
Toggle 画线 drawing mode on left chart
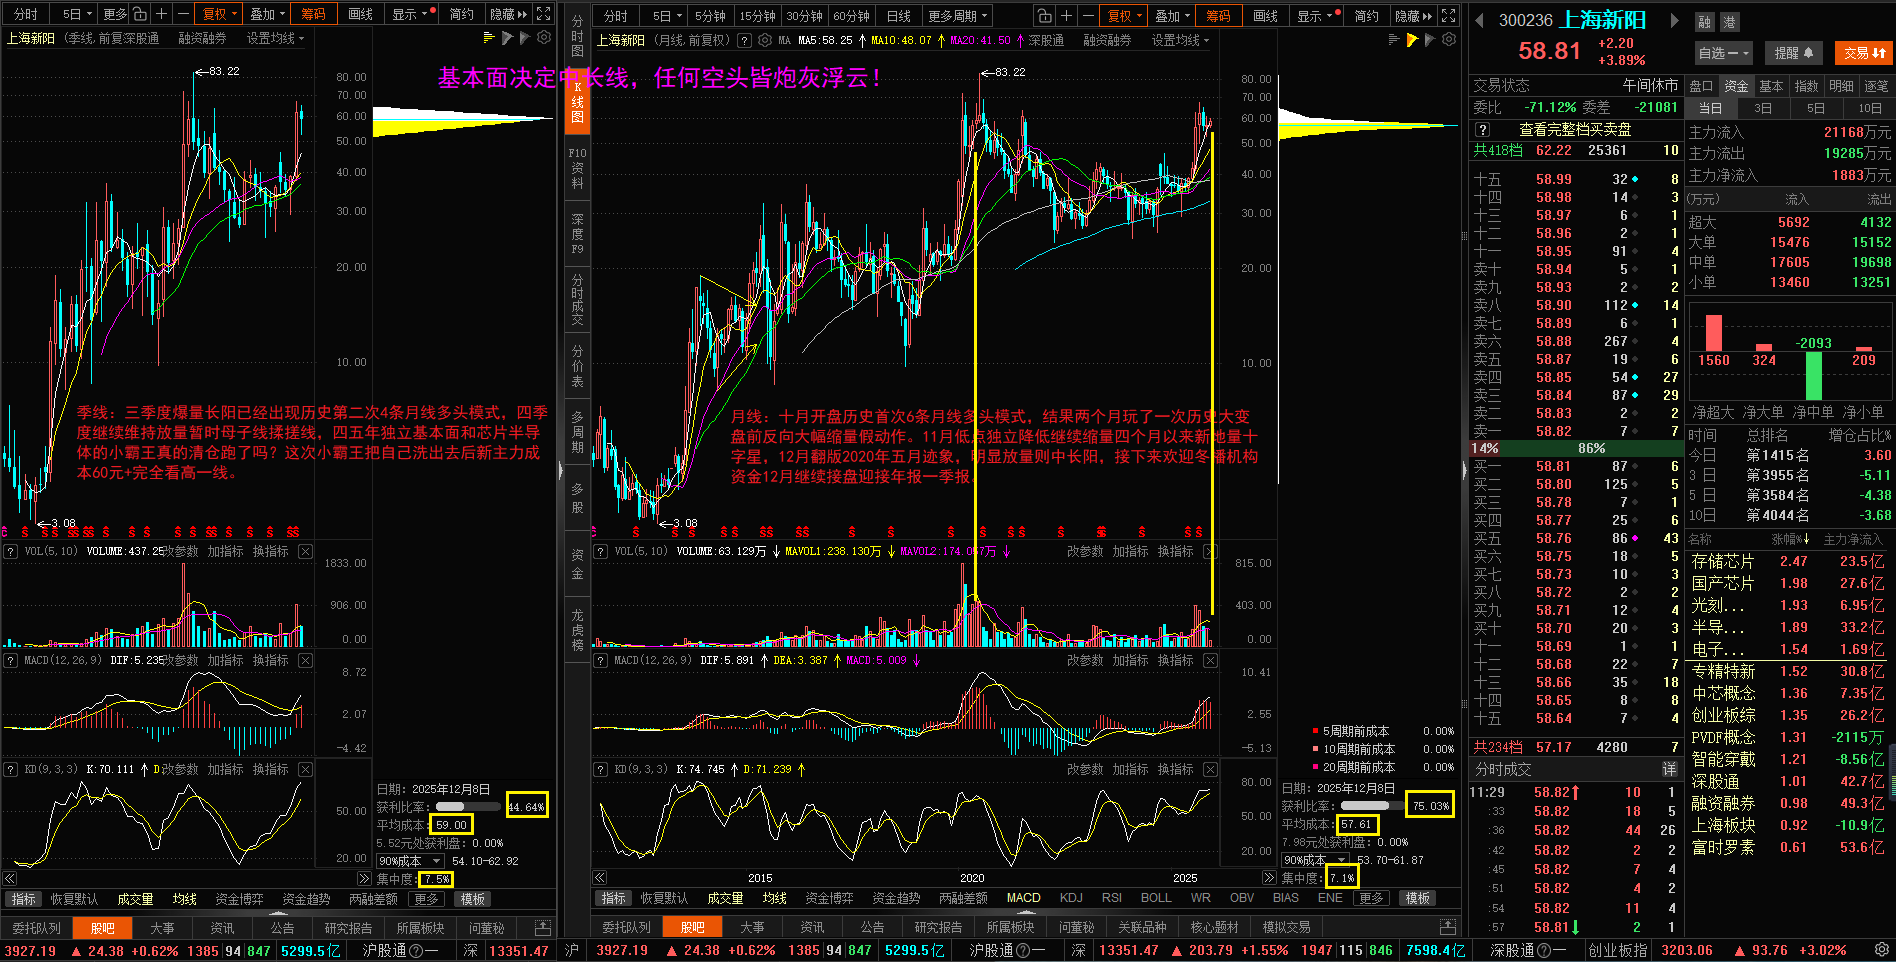[361, 14]
